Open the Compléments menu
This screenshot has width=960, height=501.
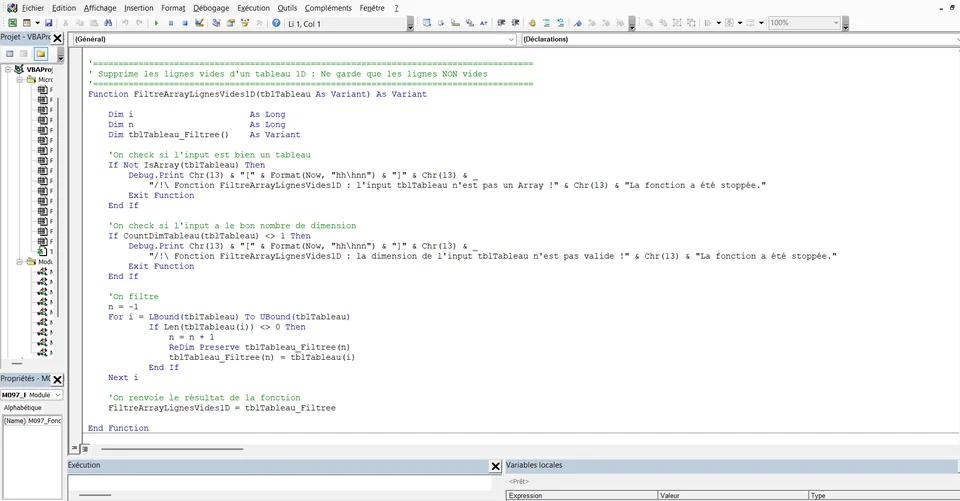click(x=328, y=8)
